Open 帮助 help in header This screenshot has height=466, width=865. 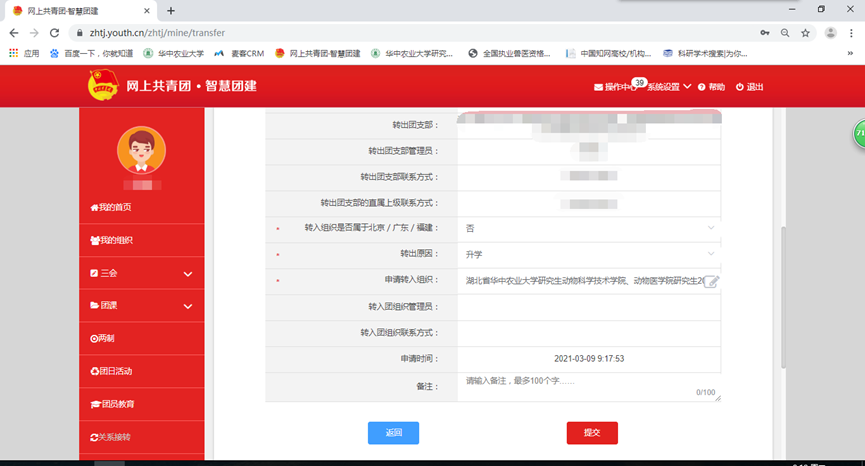pyautogui.click(x=711, y=87)
